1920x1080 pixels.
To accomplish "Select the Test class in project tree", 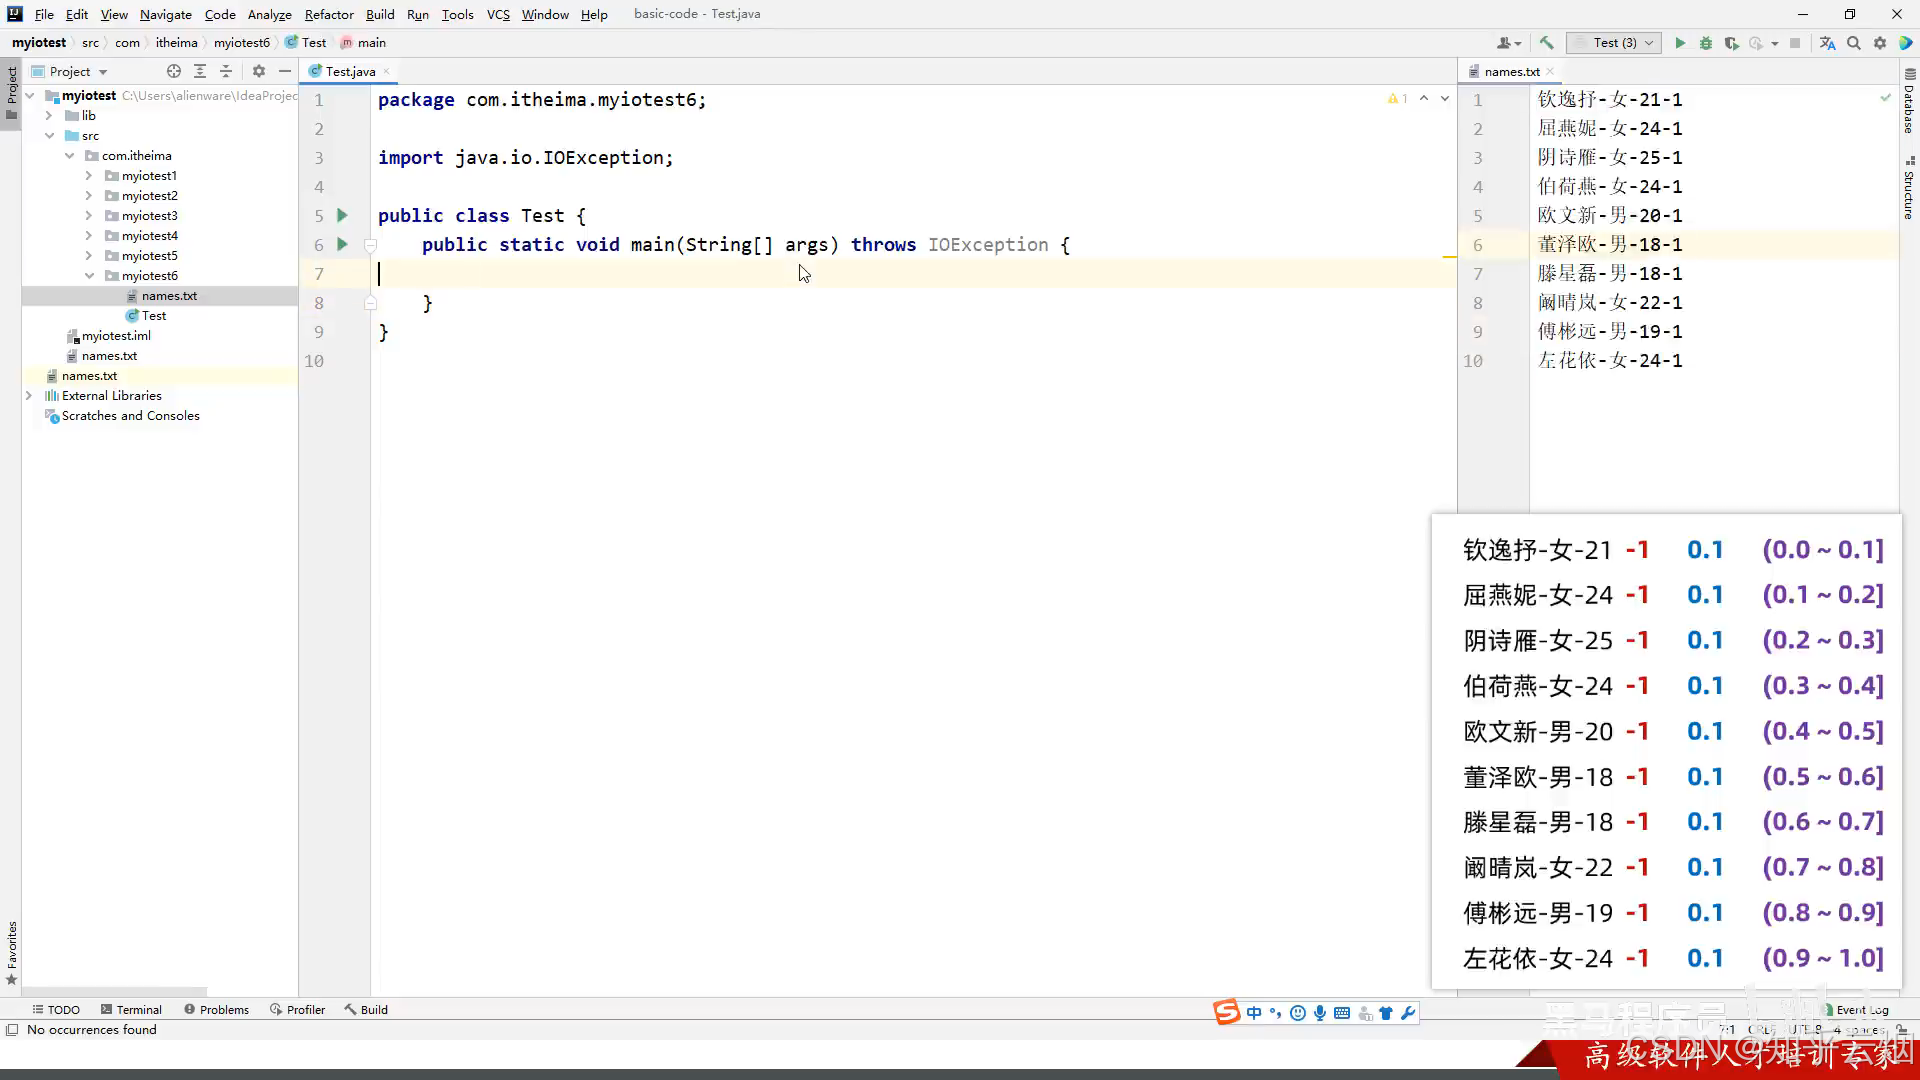I will (x=153, y=316).
